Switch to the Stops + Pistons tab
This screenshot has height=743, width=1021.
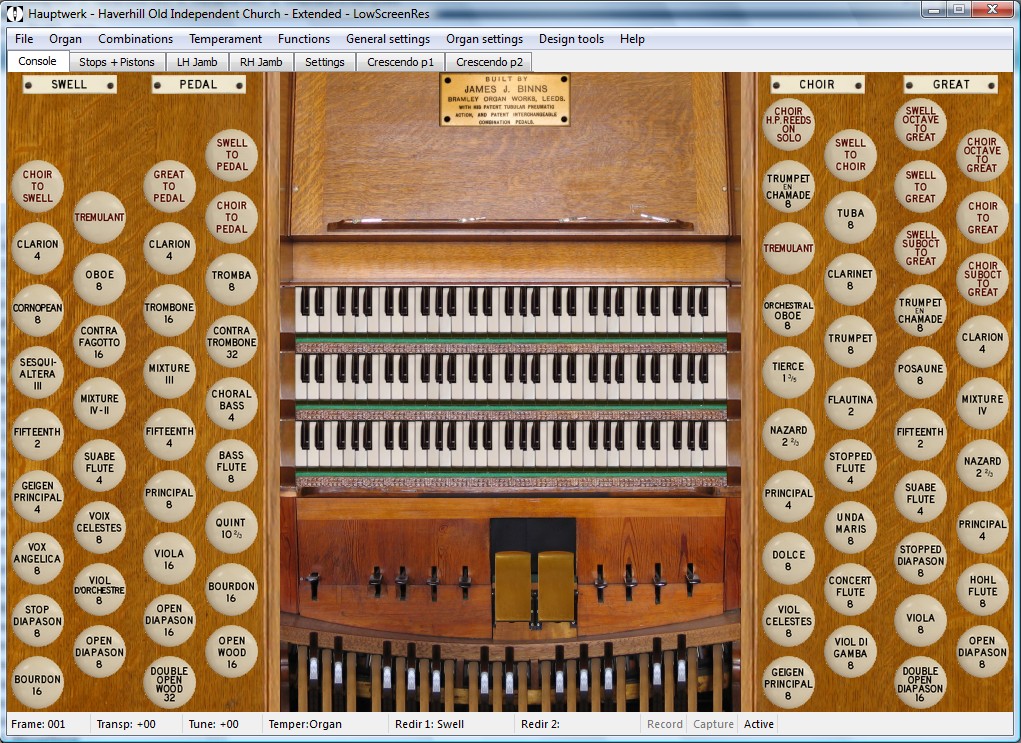(117, 62)
